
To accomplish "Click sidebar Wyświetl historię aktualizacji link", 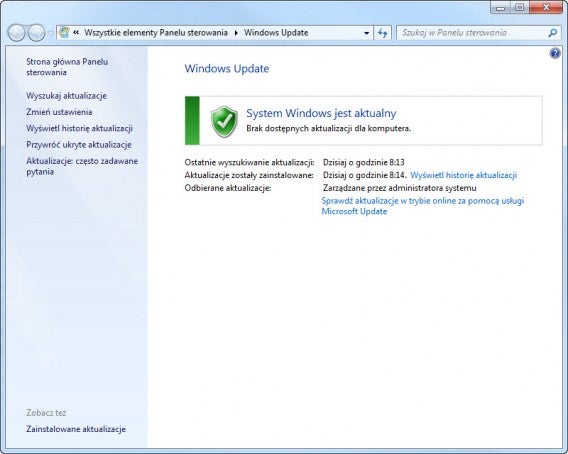I will pyautogui.click(x=79, y=128).
